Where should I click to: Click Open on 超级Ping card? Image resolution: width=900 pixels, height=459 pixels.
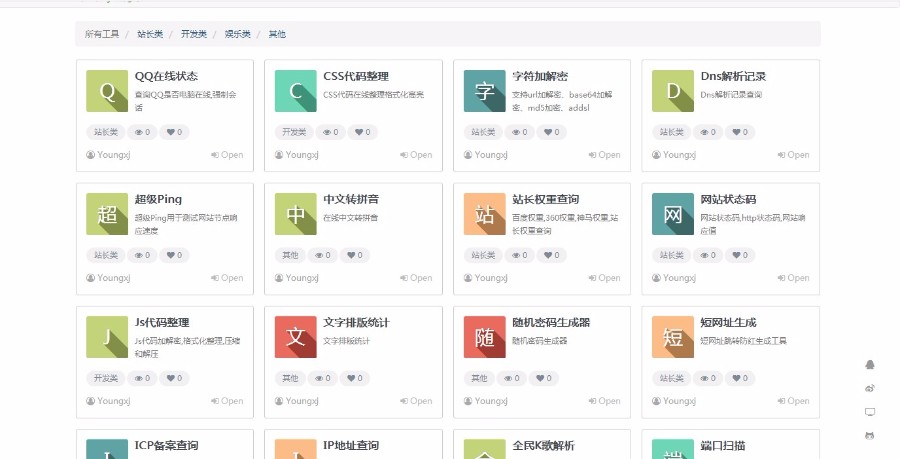click(x=227, y=278)
